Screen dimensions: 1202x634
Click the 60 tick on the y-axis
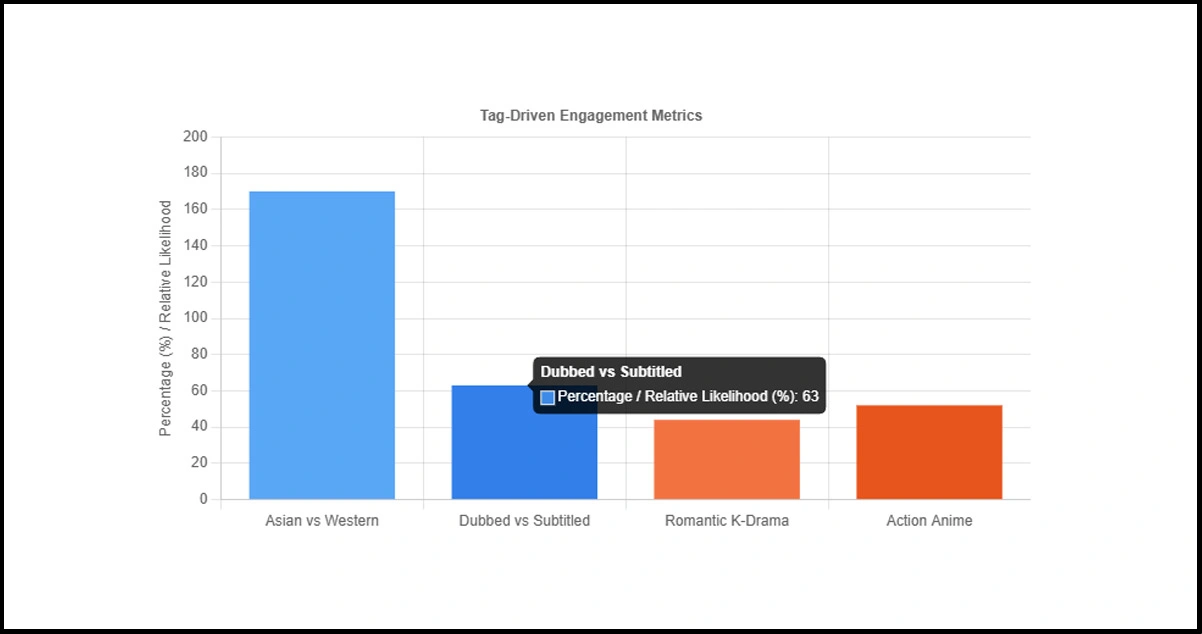199,391
